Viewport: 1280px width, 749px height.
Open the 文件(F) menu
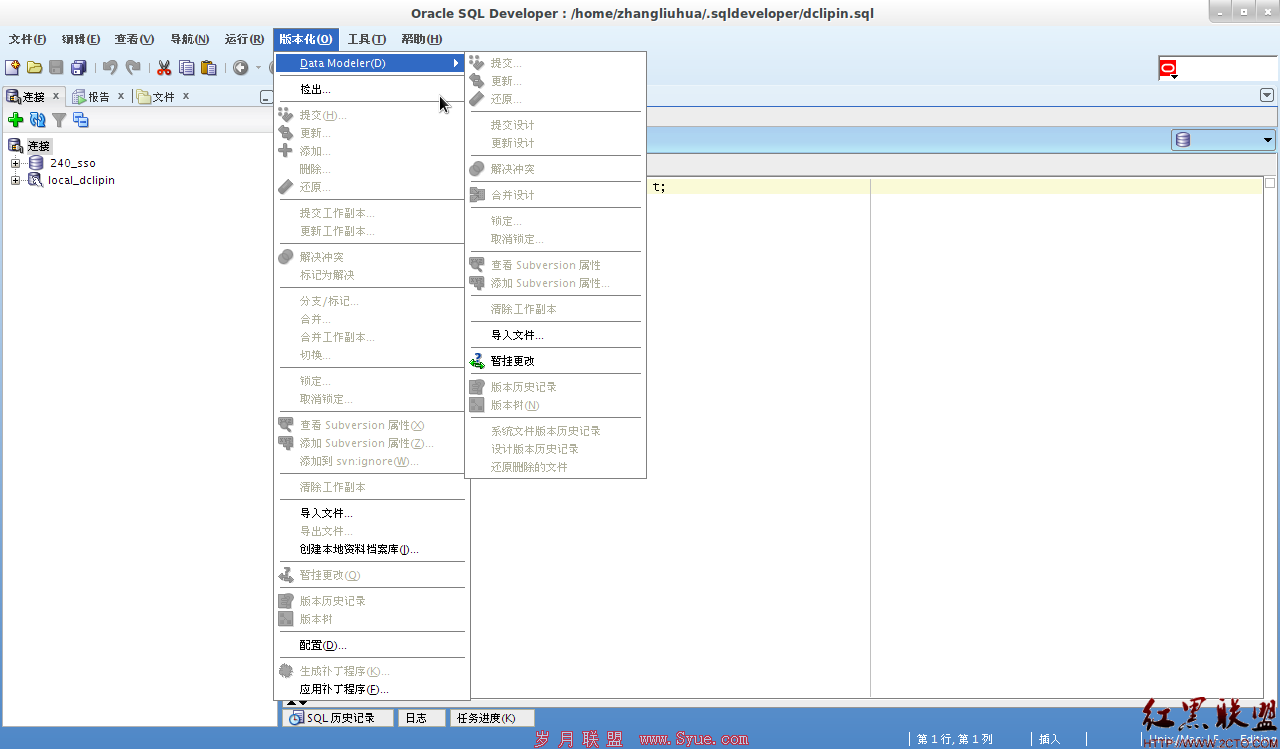(x=28, y=39)
